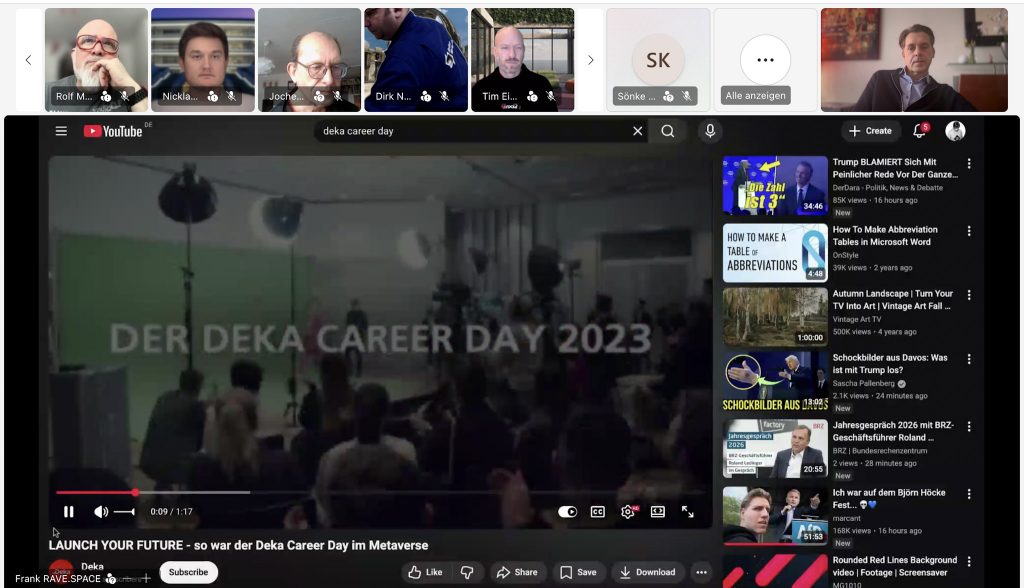This screenshot has width=1024, height=588.
Task: Subscribe to the Deka channel
Action: (x=188, y=572)
